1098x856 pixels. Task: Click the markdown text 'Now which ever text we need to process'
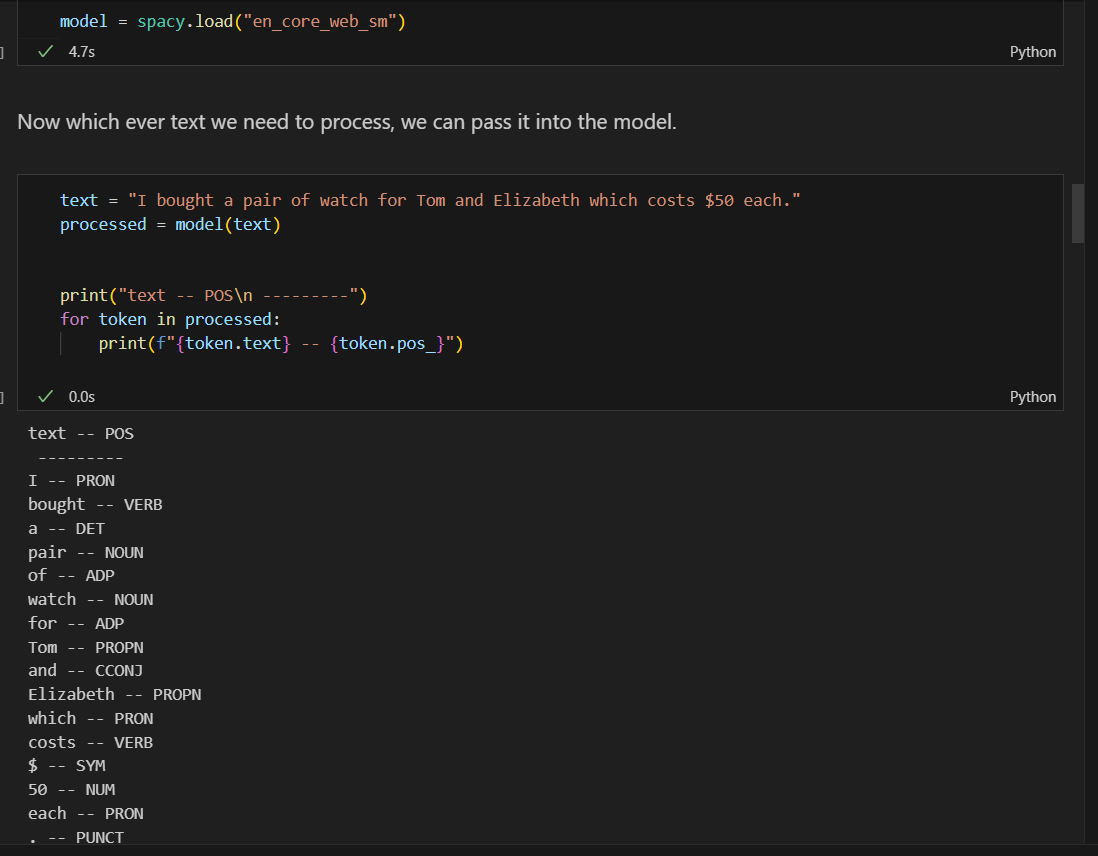(x=208, y=122)
